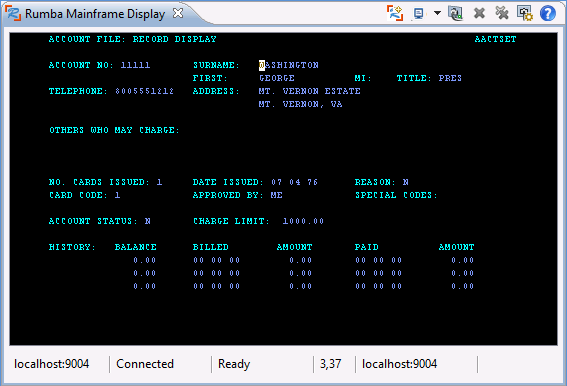Click the Ready status bar entry
The height and width of the screenshot is (386, 567).
(234, 364)
